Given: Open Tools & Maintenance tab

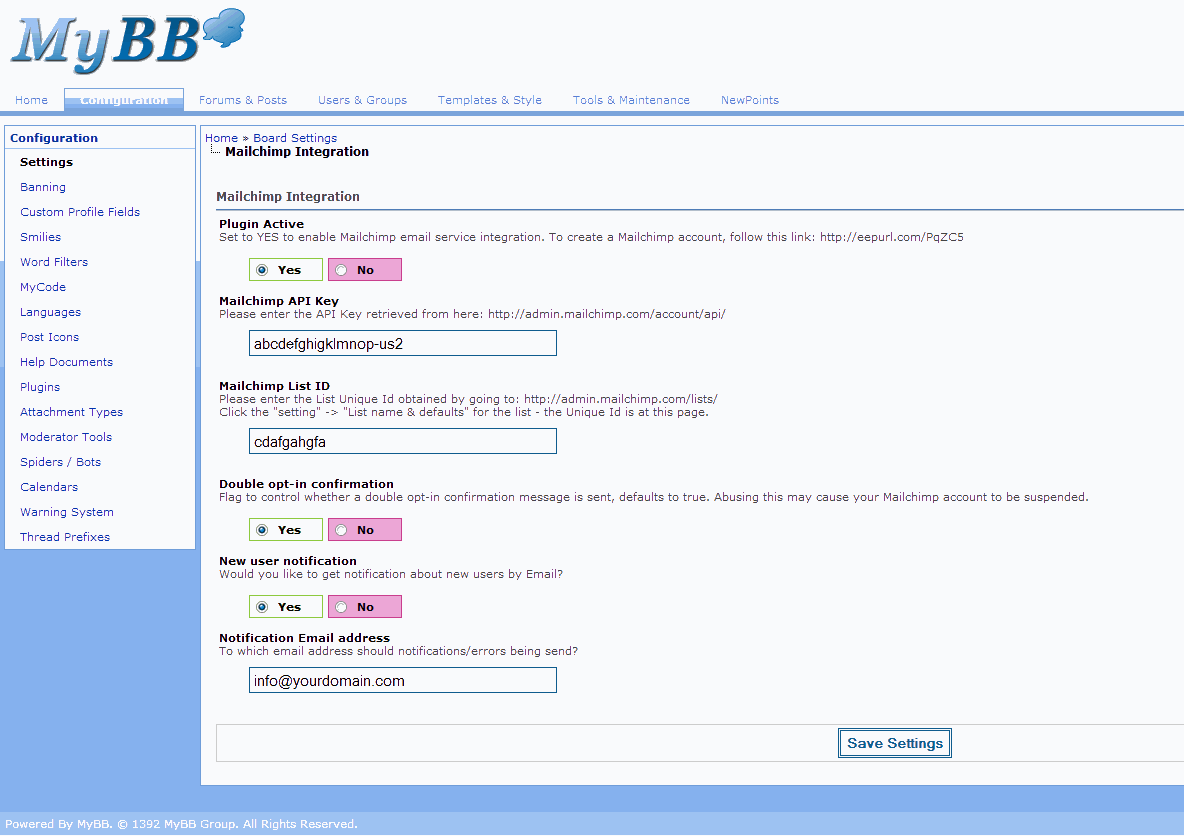Looking at the screenshot, I should tap(631, 100).
